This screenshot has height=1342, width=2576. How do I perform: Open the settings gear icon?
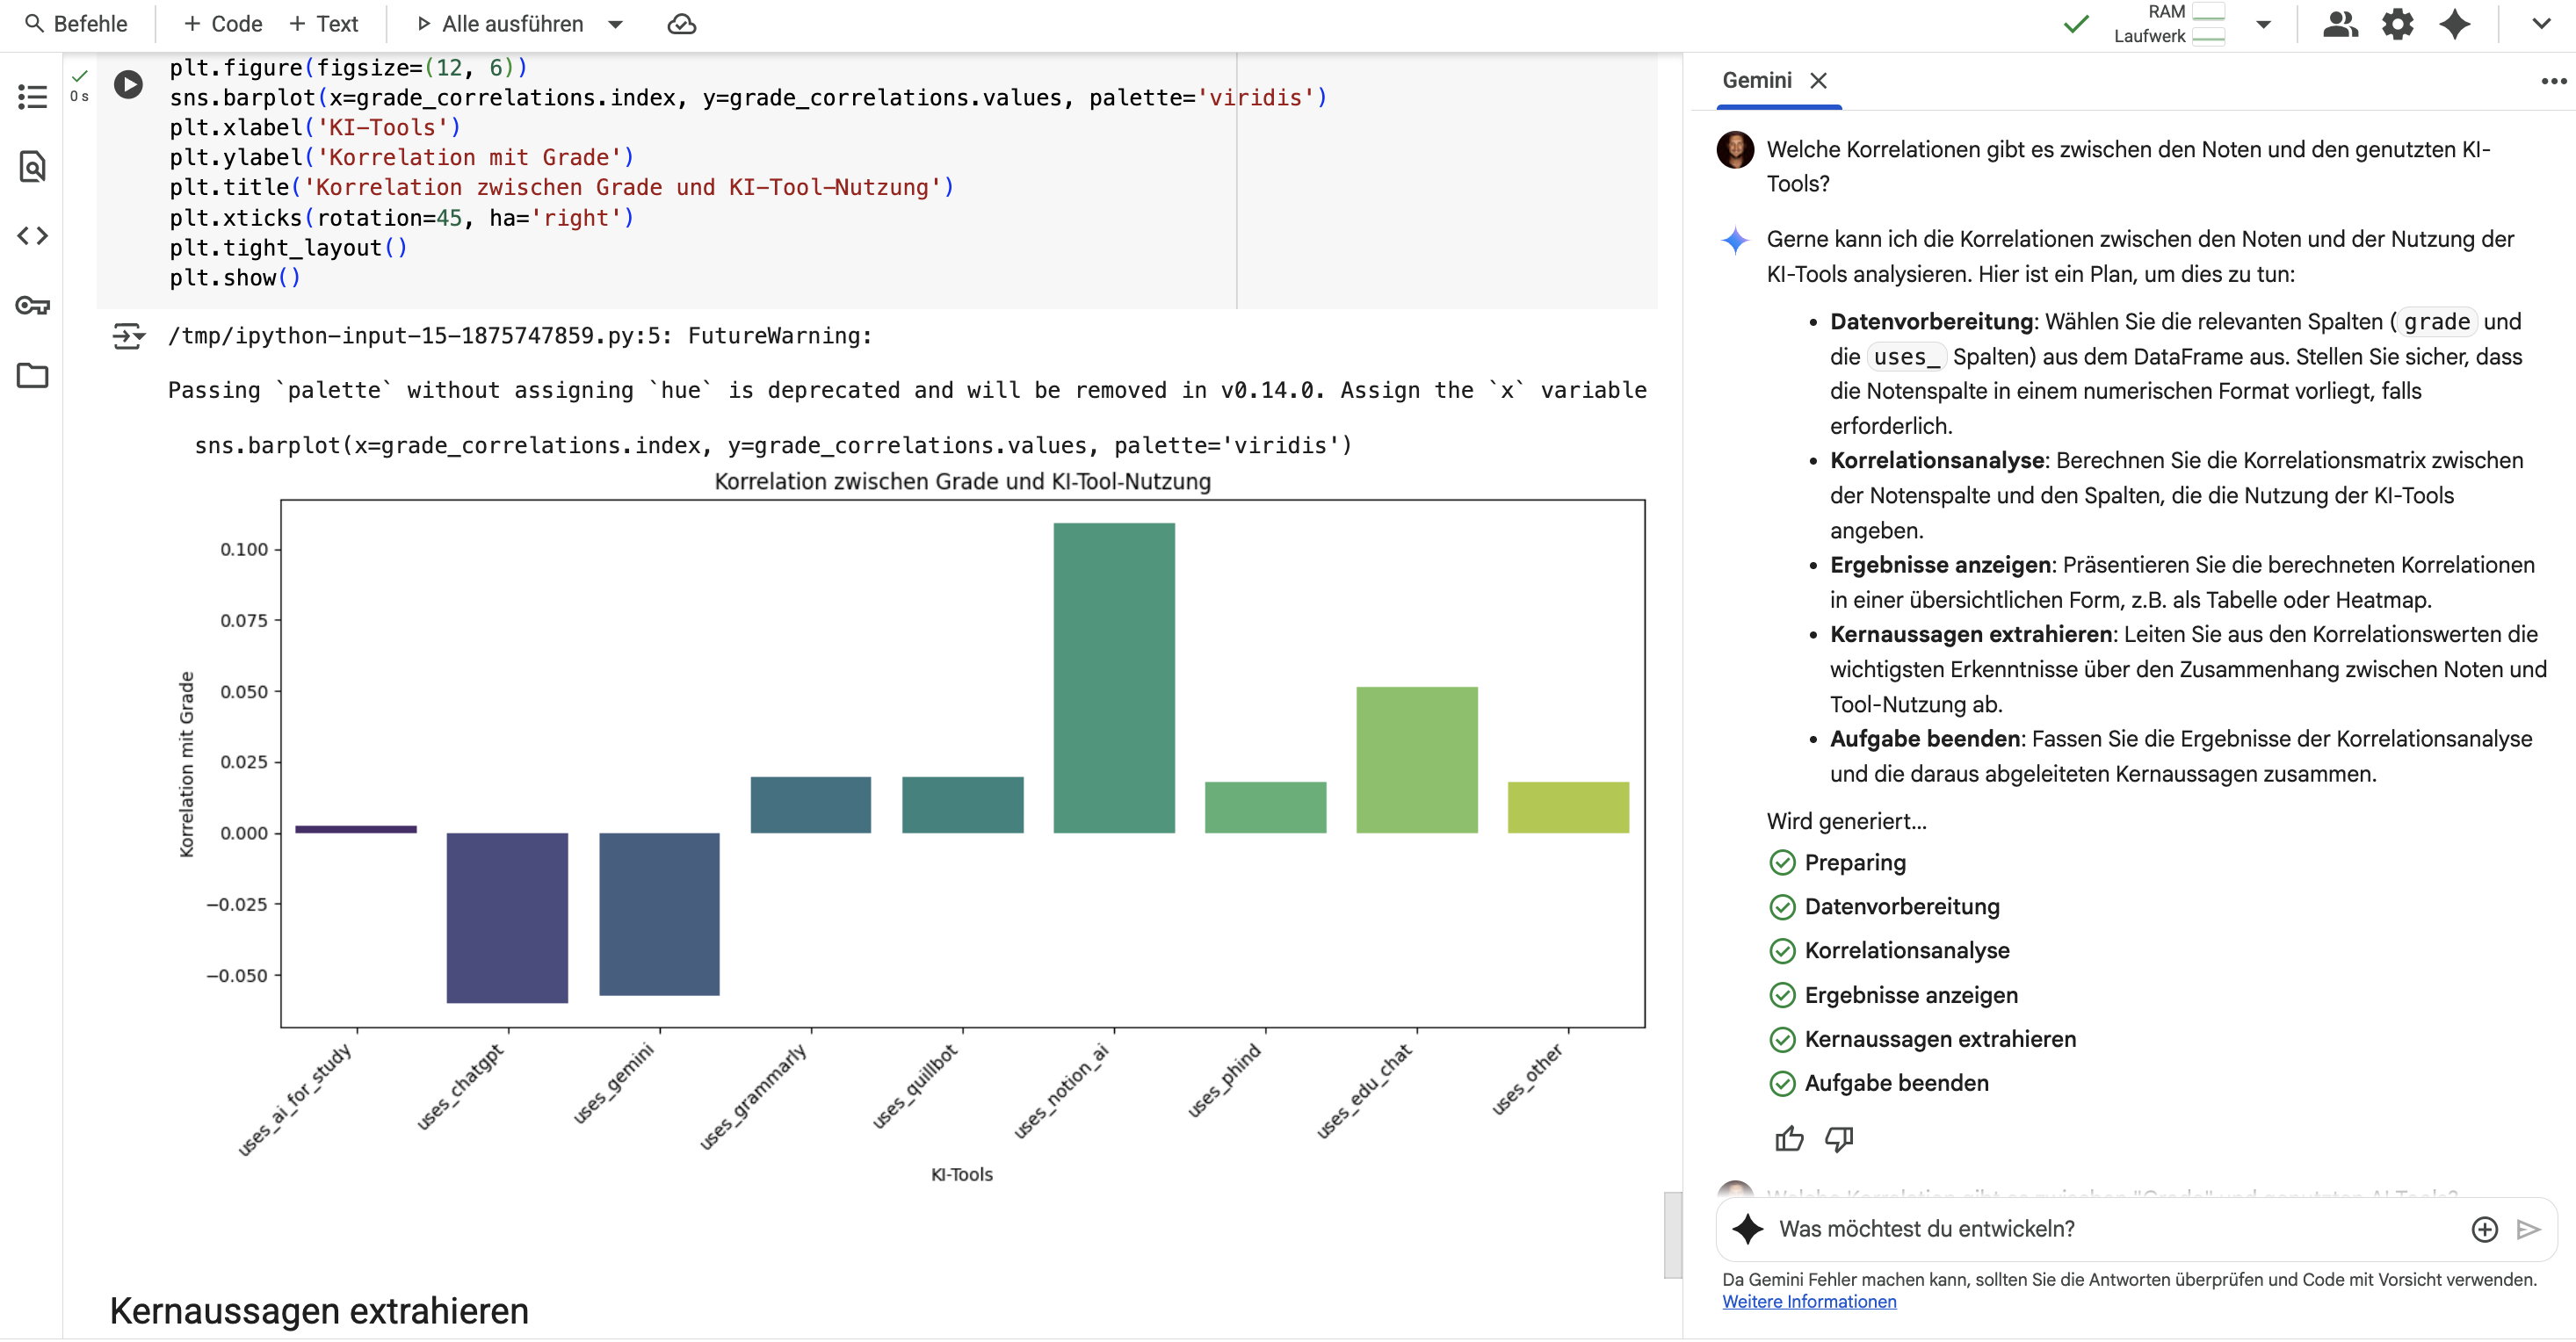2397,24
